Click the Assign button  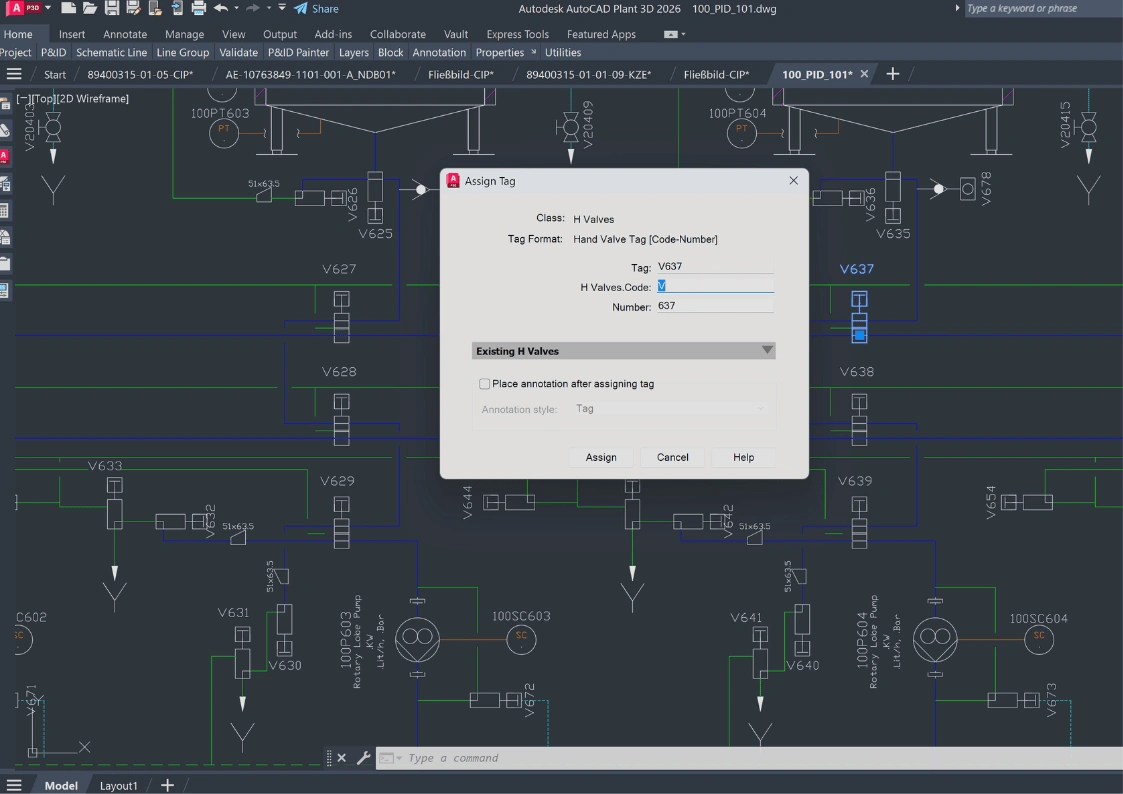coord(601,457)
